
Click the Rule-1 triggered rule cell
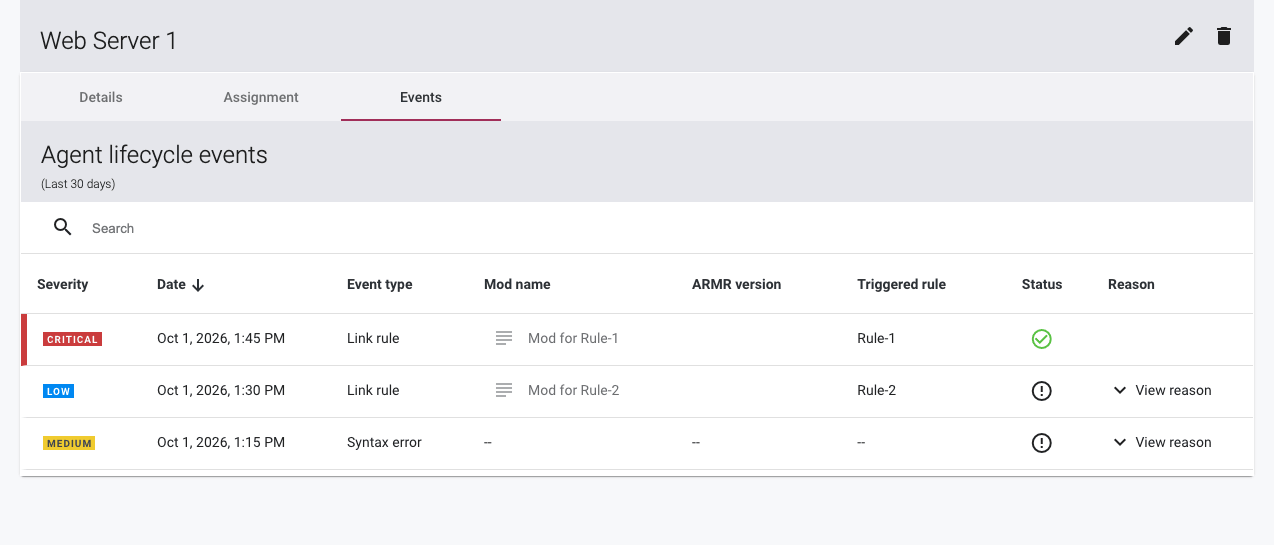(x=876, y=338)
